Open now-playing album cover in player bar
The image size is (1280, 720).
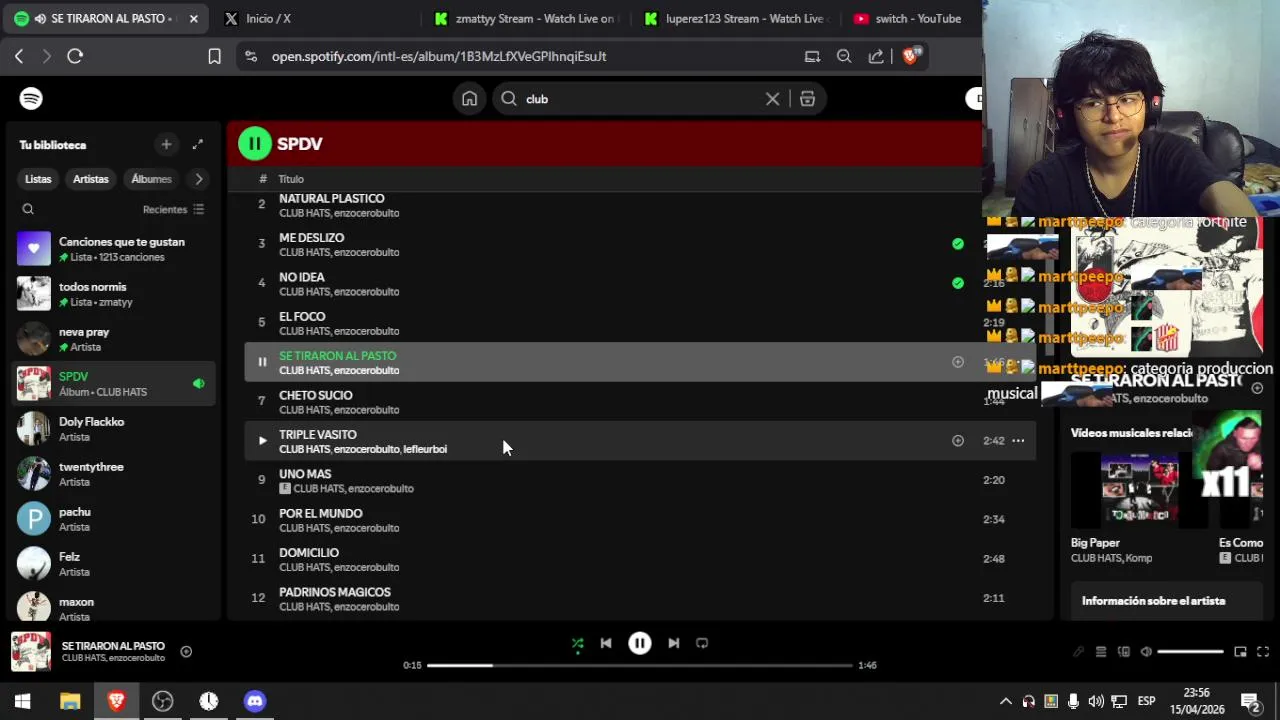[31, 652]
